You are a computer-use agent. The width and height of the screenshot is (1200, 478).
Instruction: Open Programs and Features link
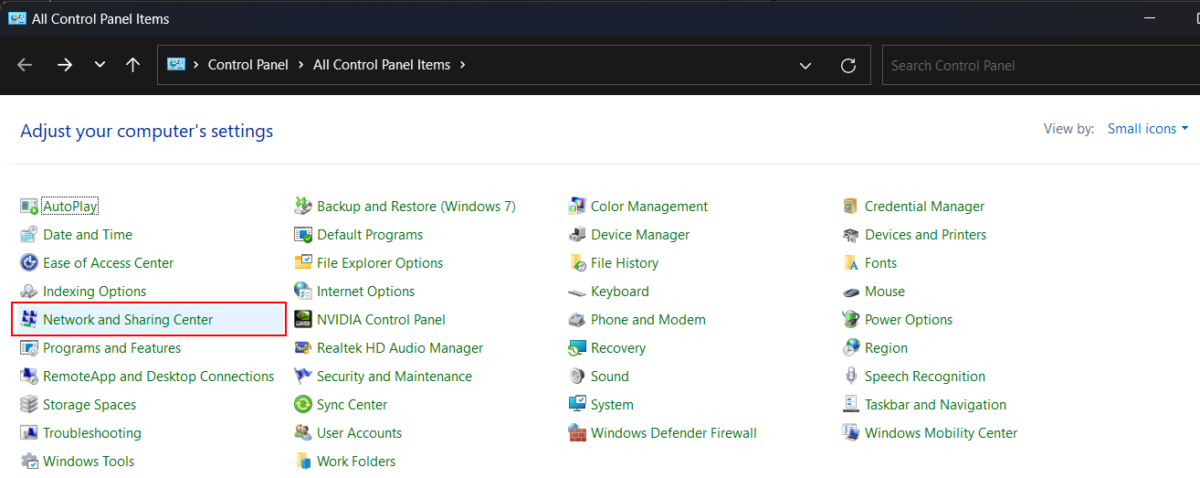coord(112,348)
